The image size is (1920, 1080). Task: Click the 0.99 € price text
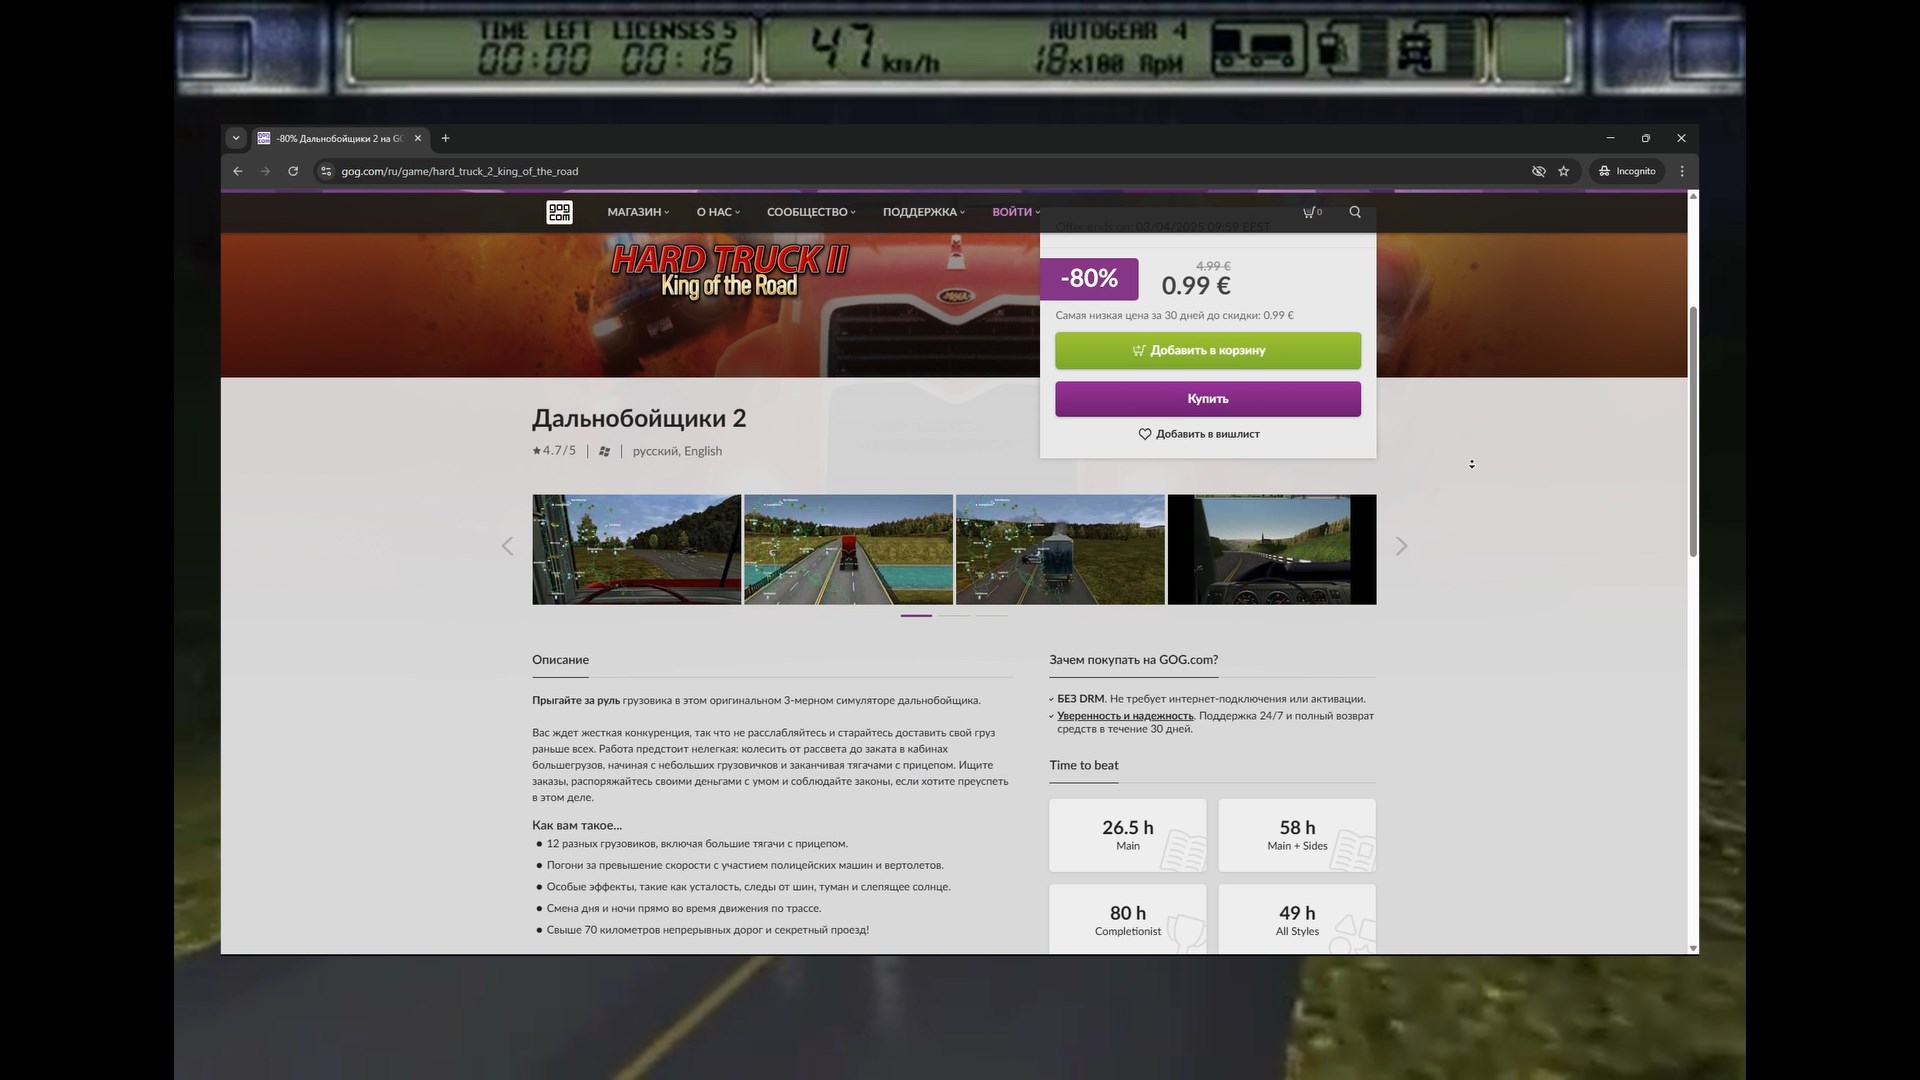[1196, 286]
